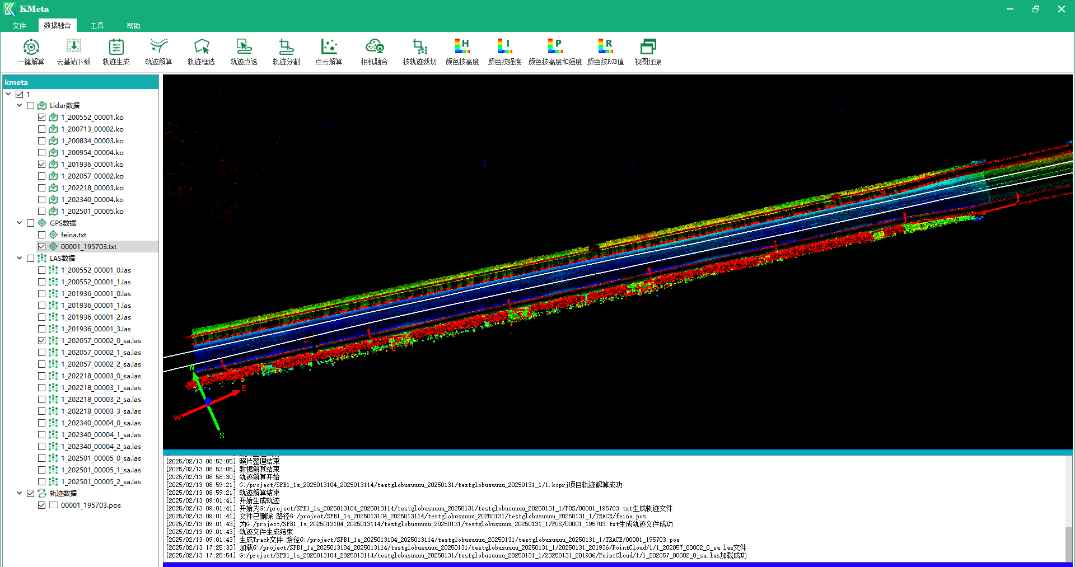Apply color by height (H) rendering

(x=461, y=48)
